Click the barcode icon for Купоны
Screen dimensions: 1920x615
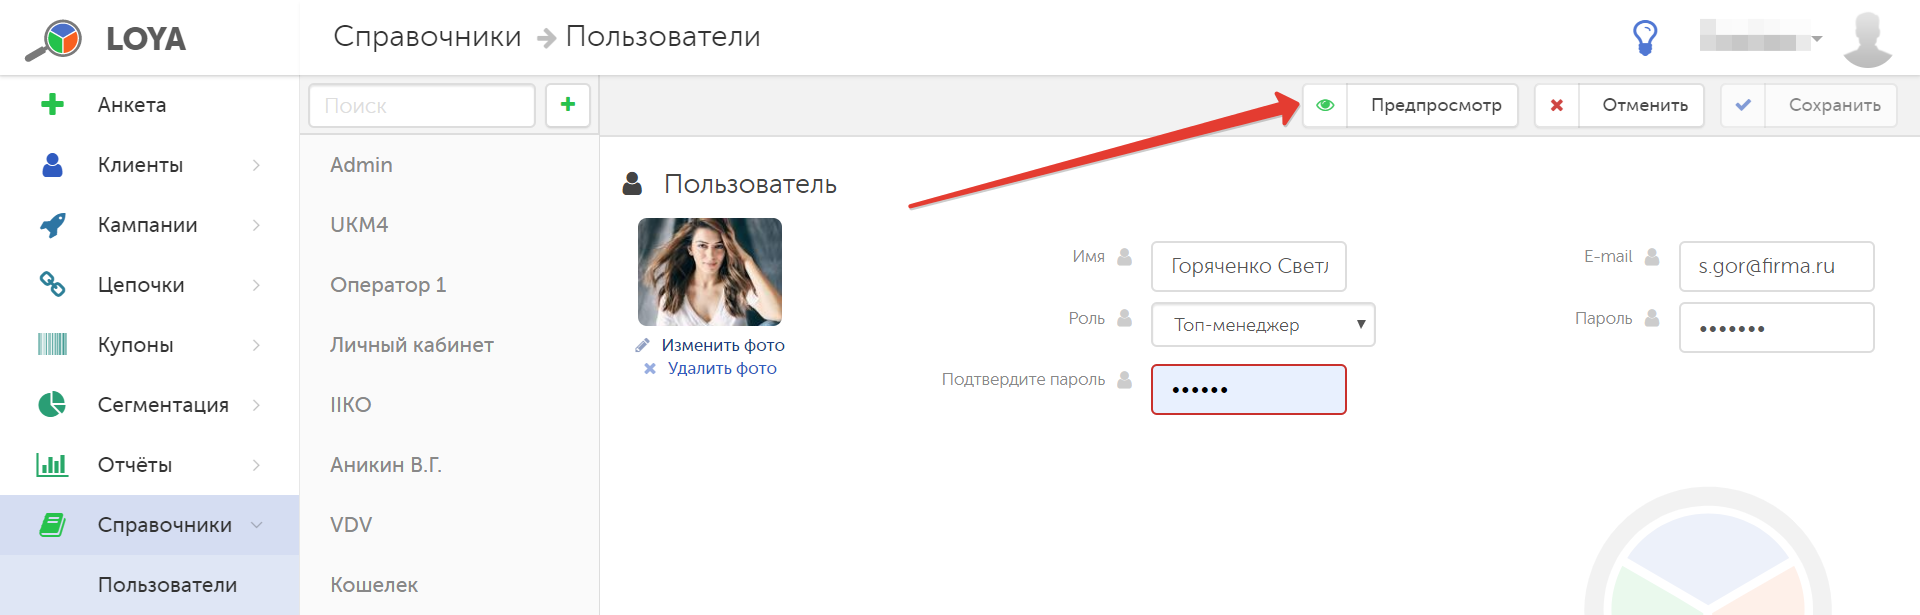(x=52, y=345)
